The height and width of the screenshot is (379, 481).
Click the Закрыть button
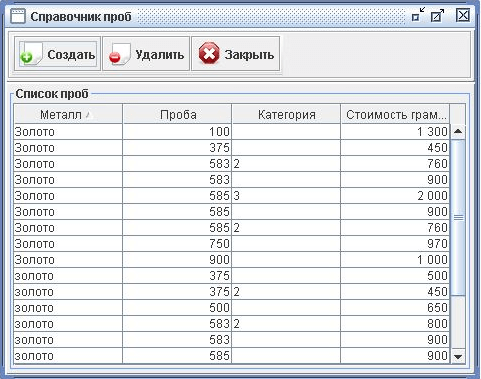coord(235,54)
